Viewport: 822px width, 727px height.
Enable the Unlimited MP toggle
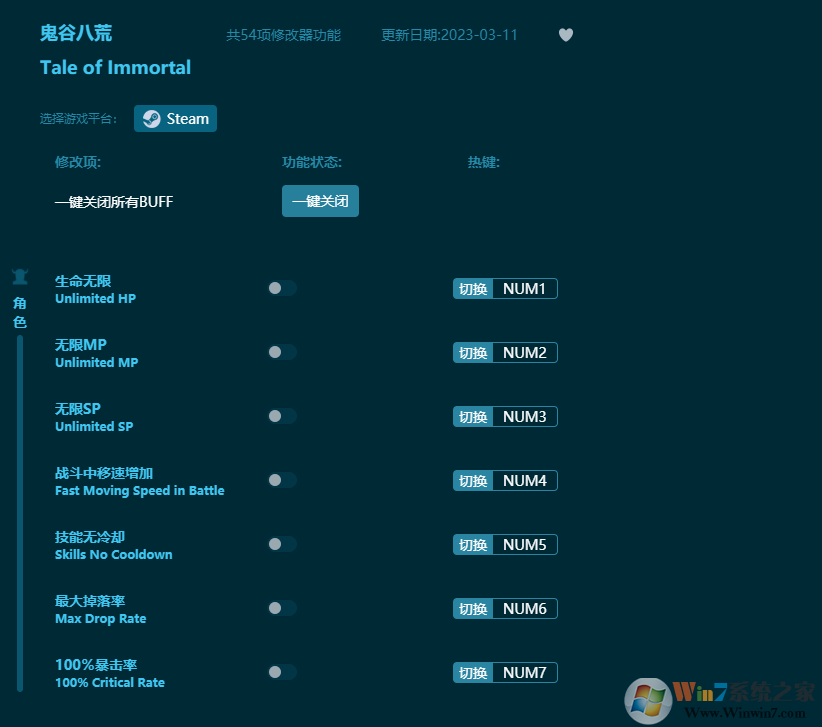click(x=281, y=352)
